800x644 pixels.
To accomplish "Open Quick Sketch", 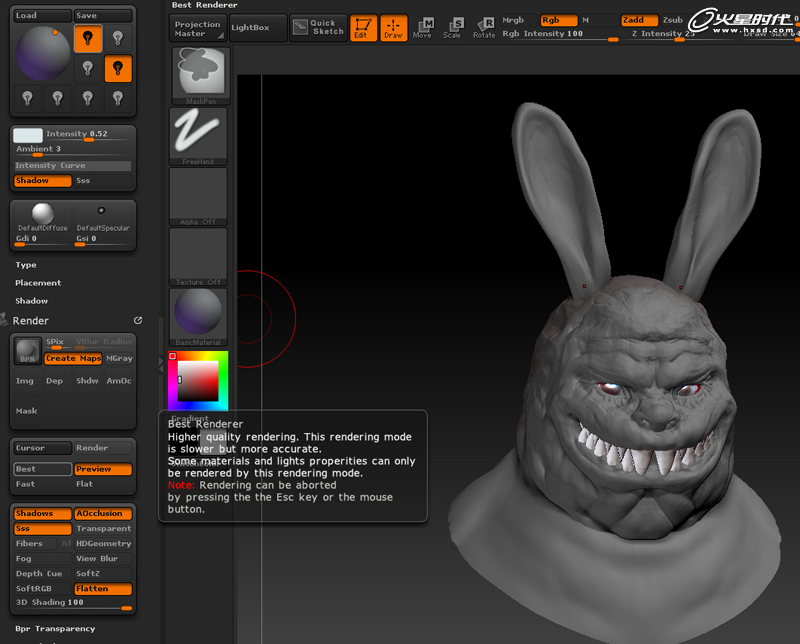I will tap(318, 28).
